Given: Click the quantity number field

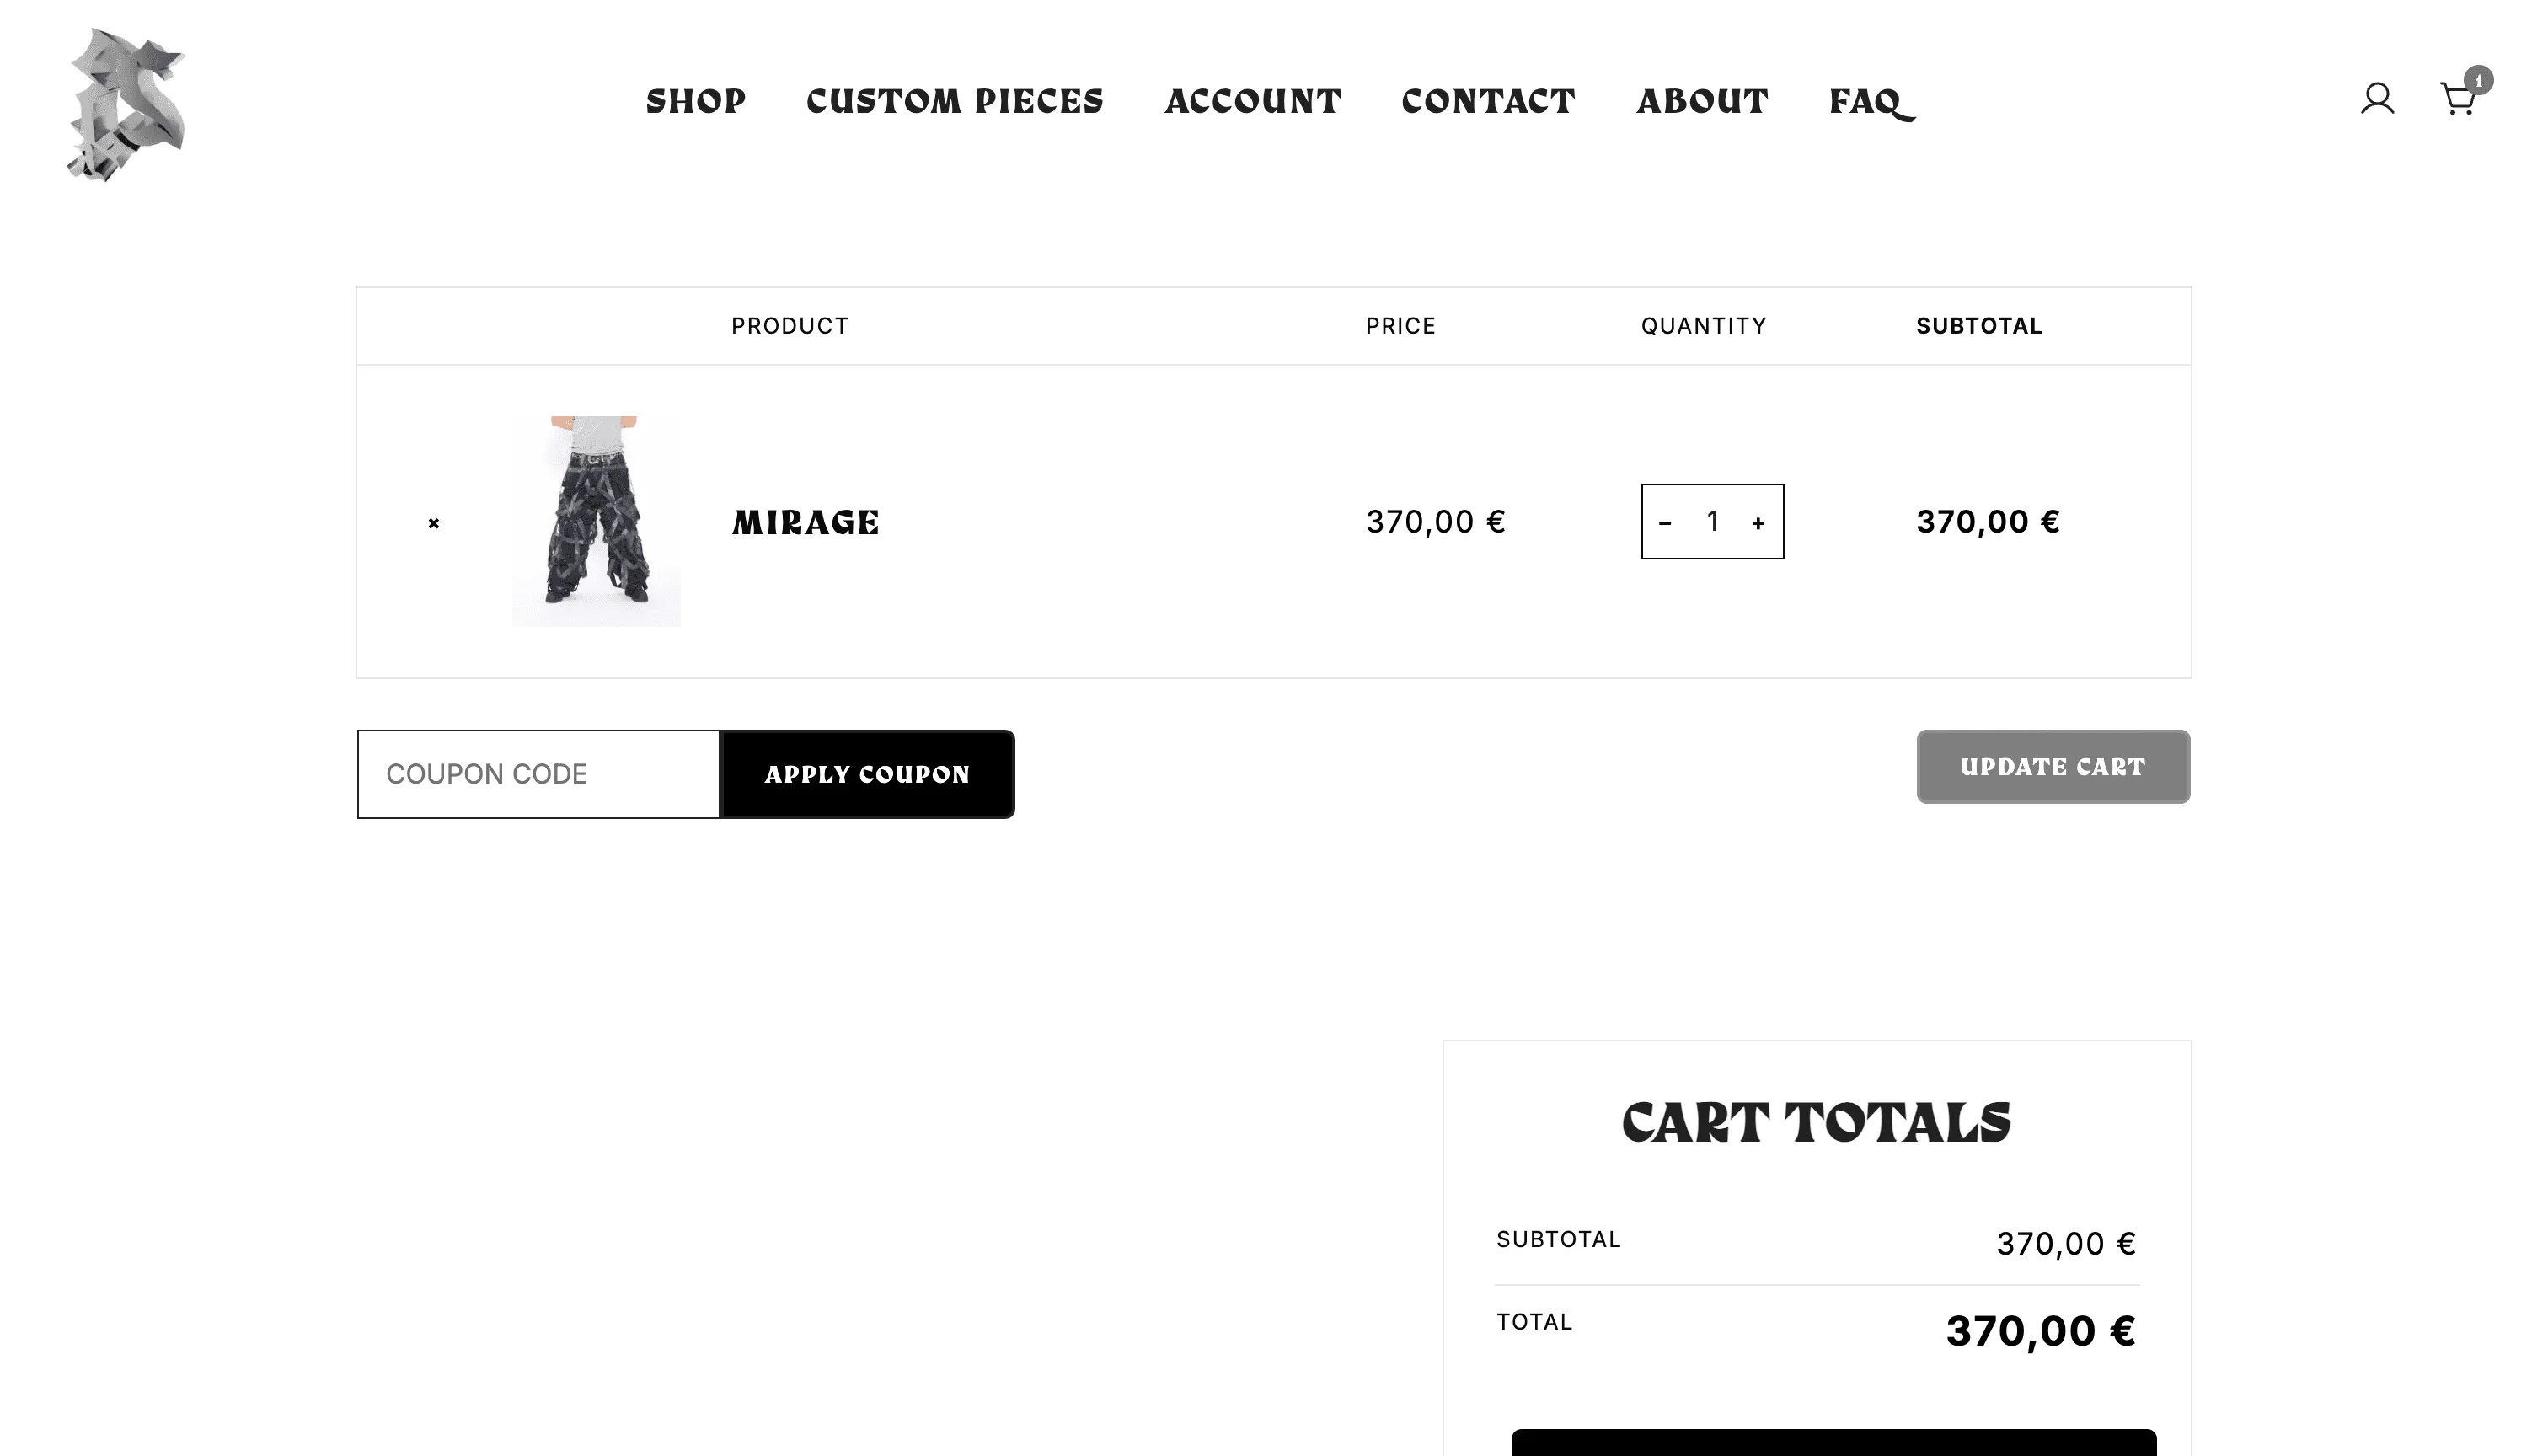Looking at the screenshot, I should coord(1712,522).
